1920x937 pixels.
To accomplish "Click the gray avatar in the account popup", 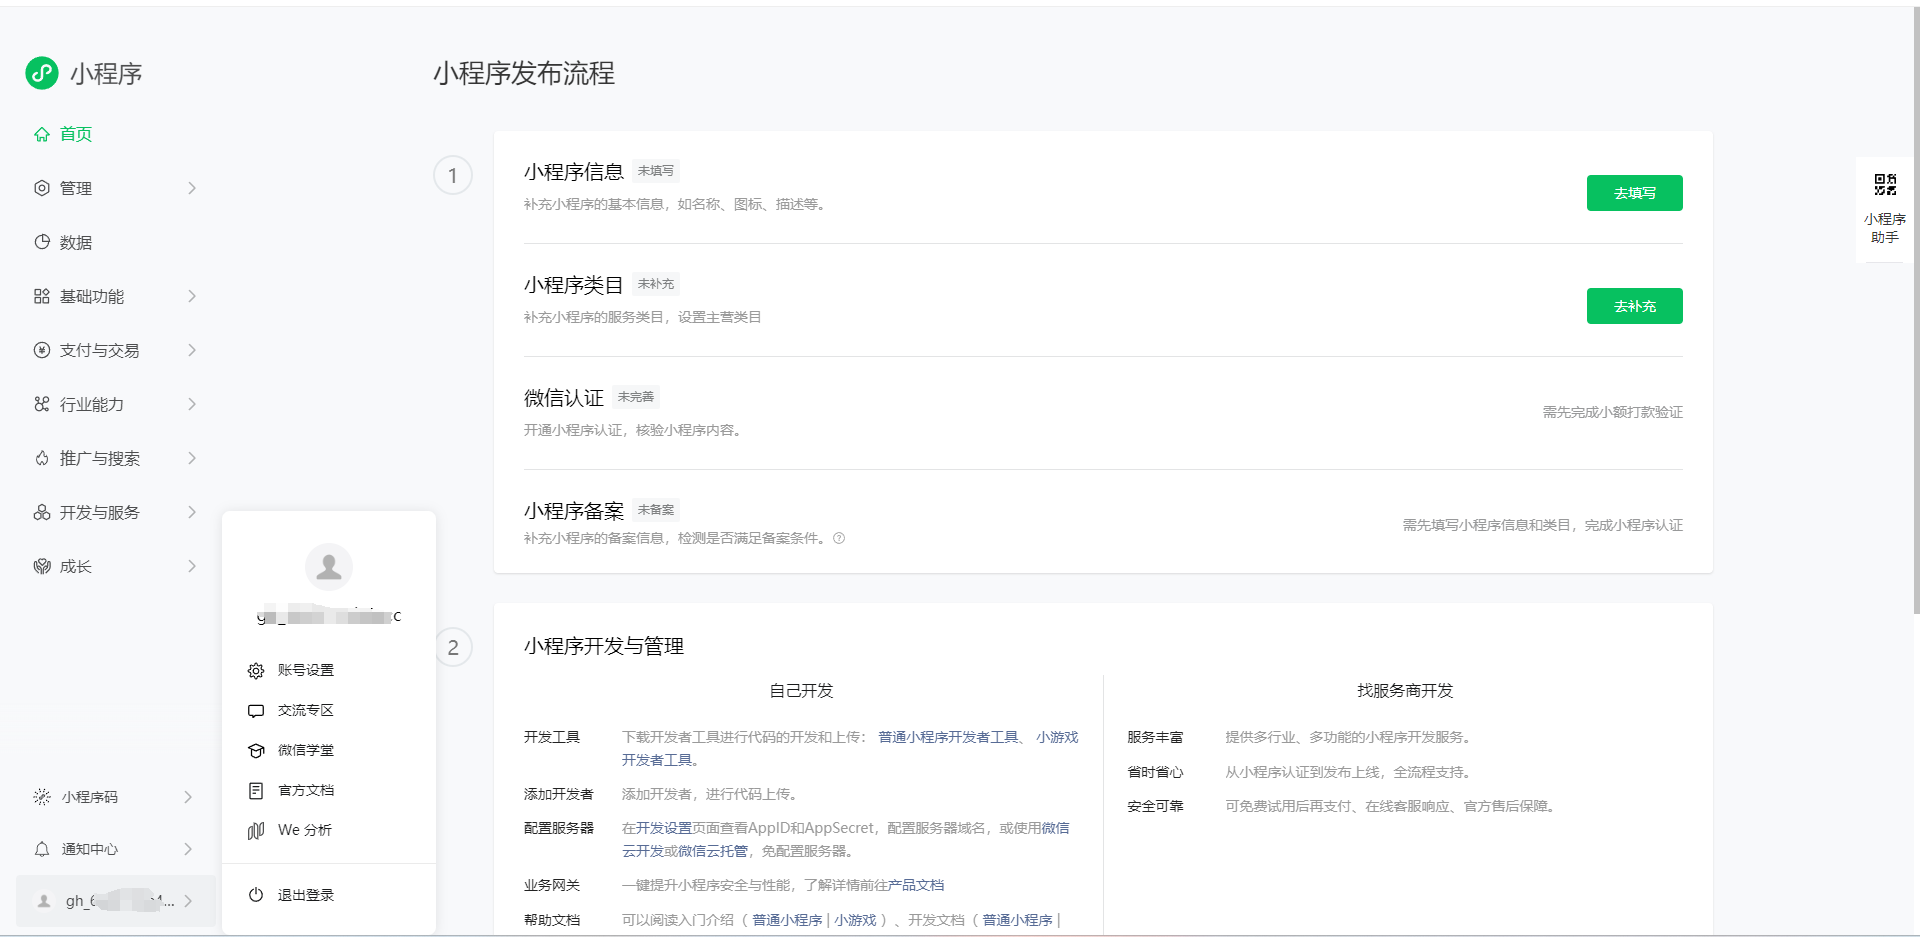I will point(329,567).
